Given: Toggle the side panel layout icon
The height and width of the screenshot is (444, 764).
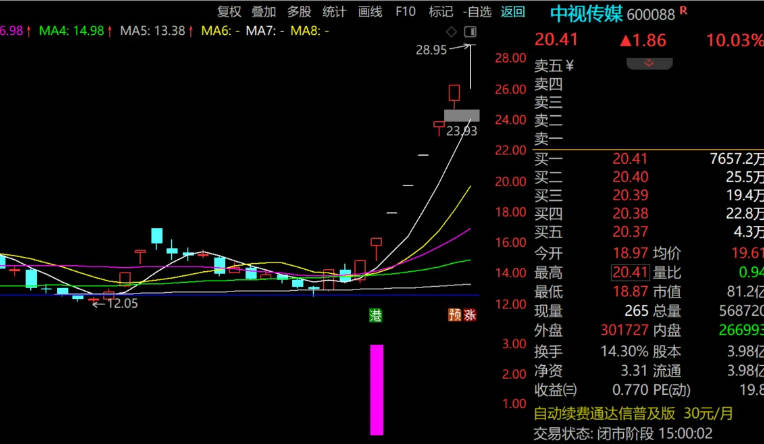Looking at the screenshot, I should tap(470, 32).
